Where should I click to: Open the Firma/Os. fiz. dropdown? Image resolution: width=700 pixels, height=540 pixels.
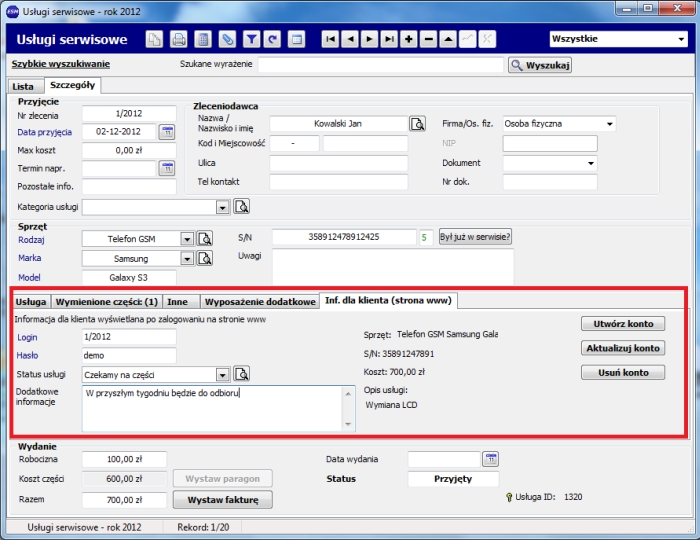click(608, 124)
